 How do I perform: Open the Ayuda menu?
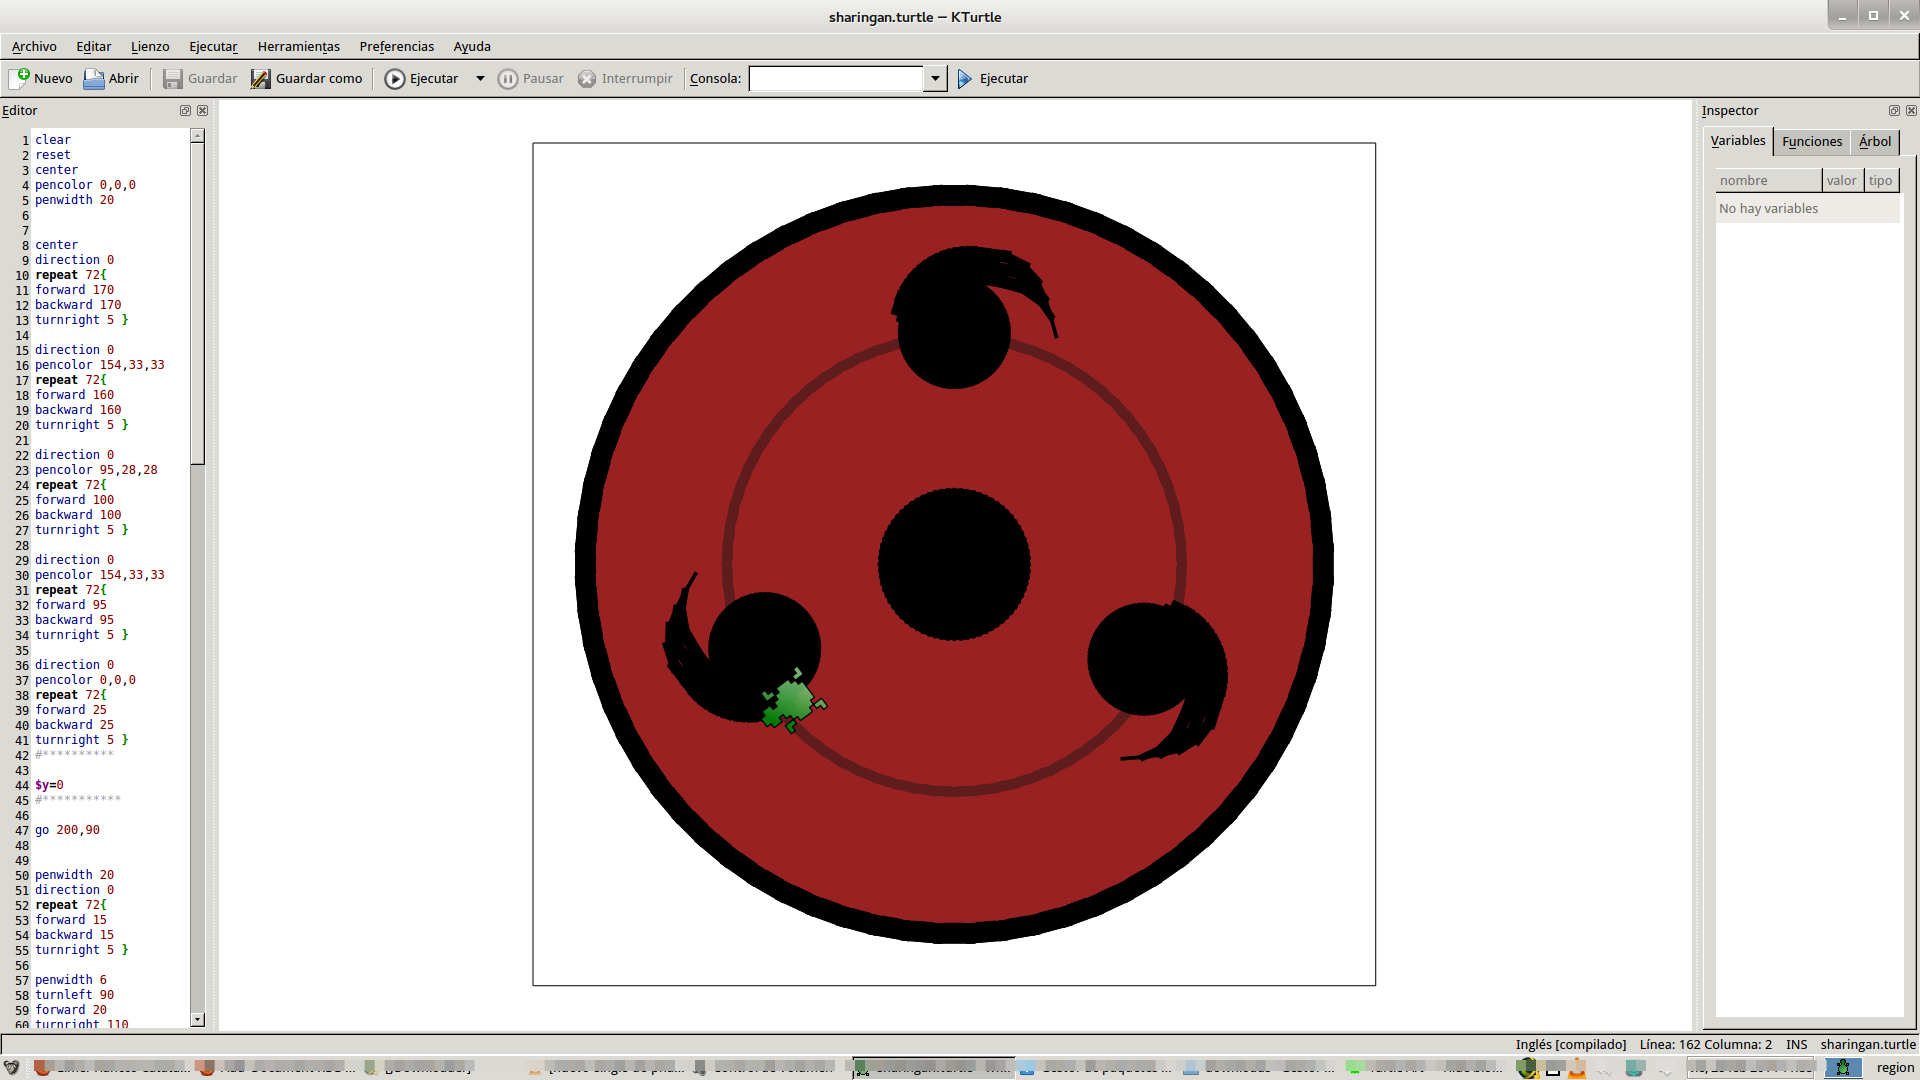tap(471, 46)
